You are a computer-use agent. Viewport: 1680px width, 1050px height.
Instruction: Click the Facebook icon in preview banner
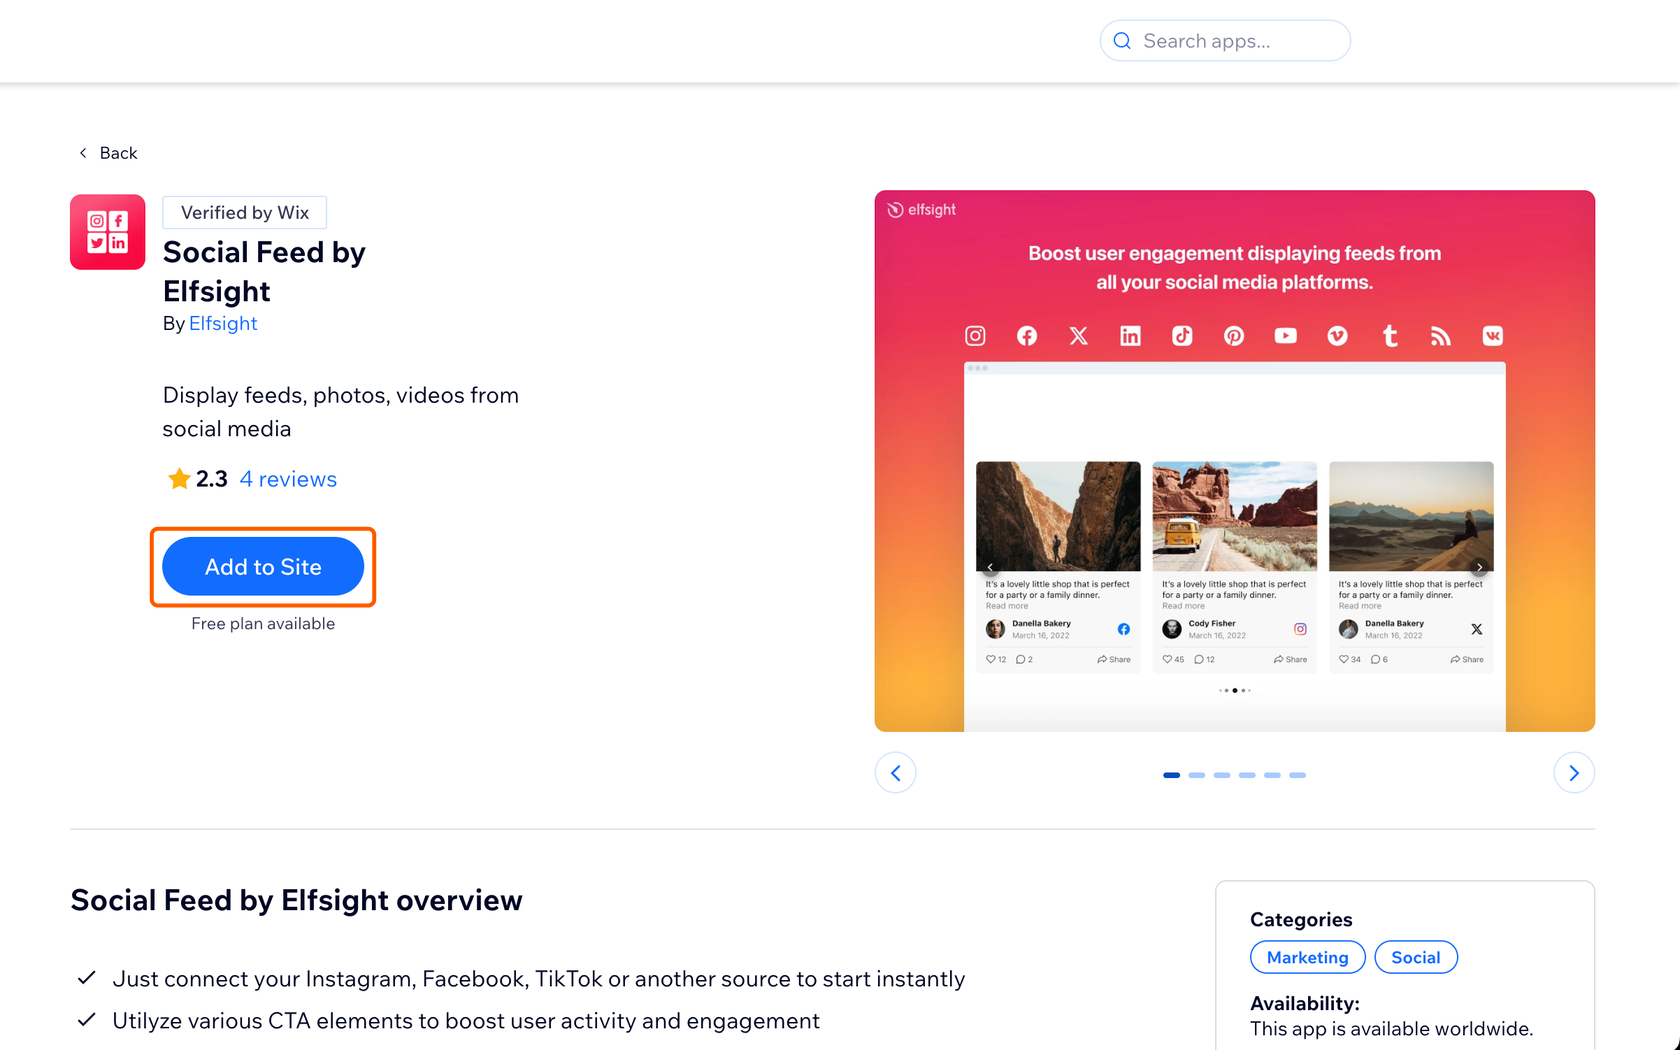click(1027, 336)
